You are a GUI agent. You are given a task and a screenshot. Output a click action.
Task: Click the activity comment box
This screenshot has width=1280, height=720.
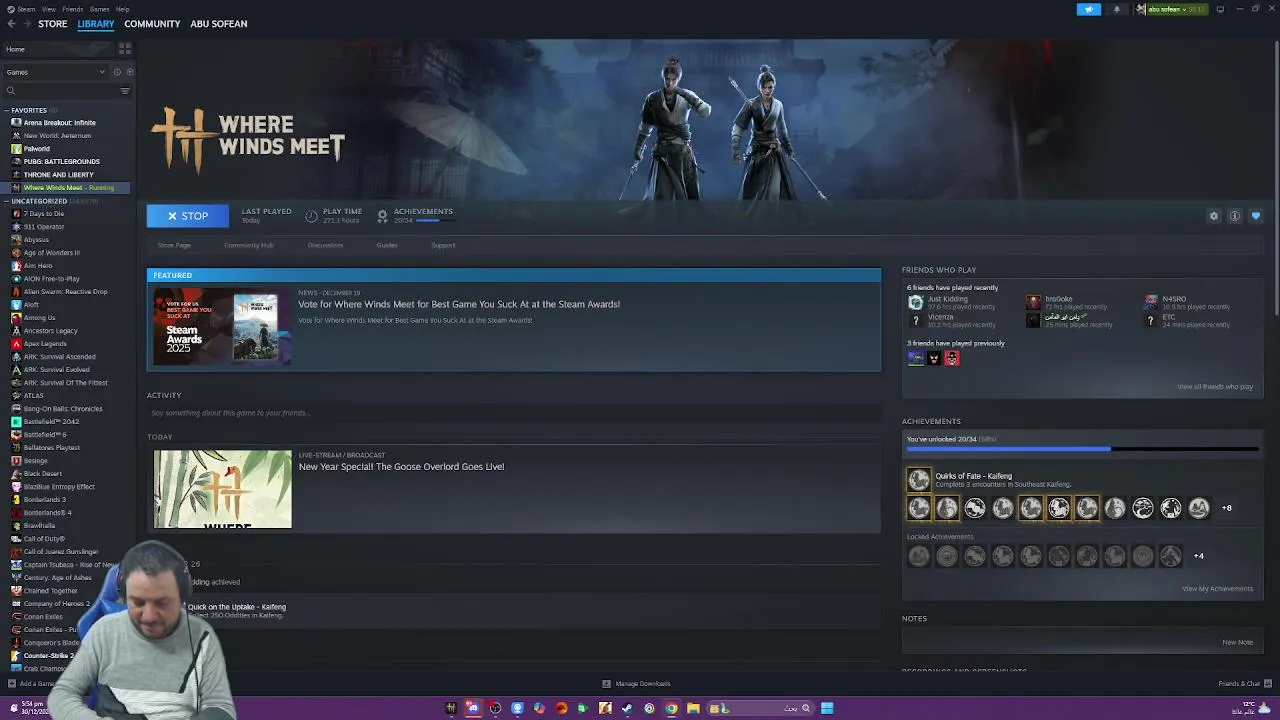[514, 413]
